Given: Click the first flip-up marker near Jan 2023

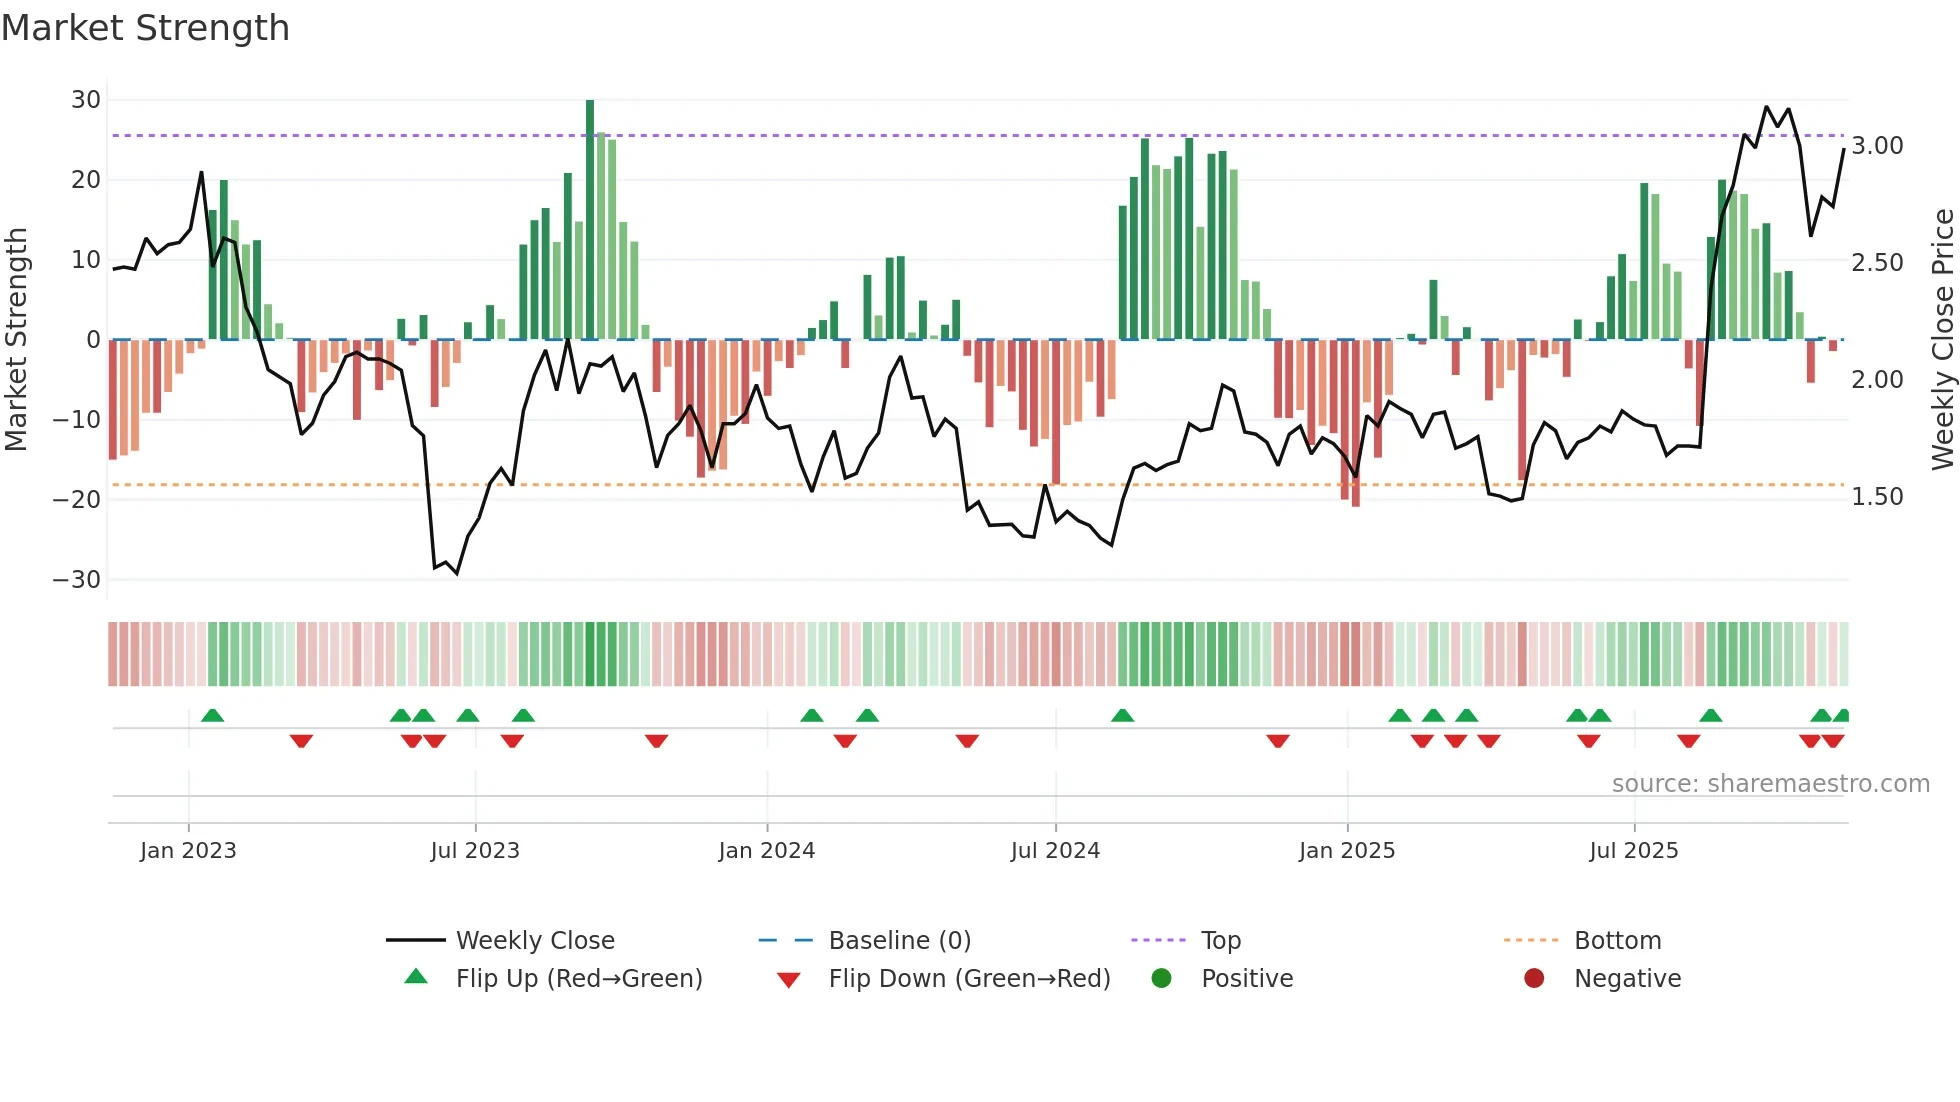Looking at the screenshot, I should pos(212,716).
